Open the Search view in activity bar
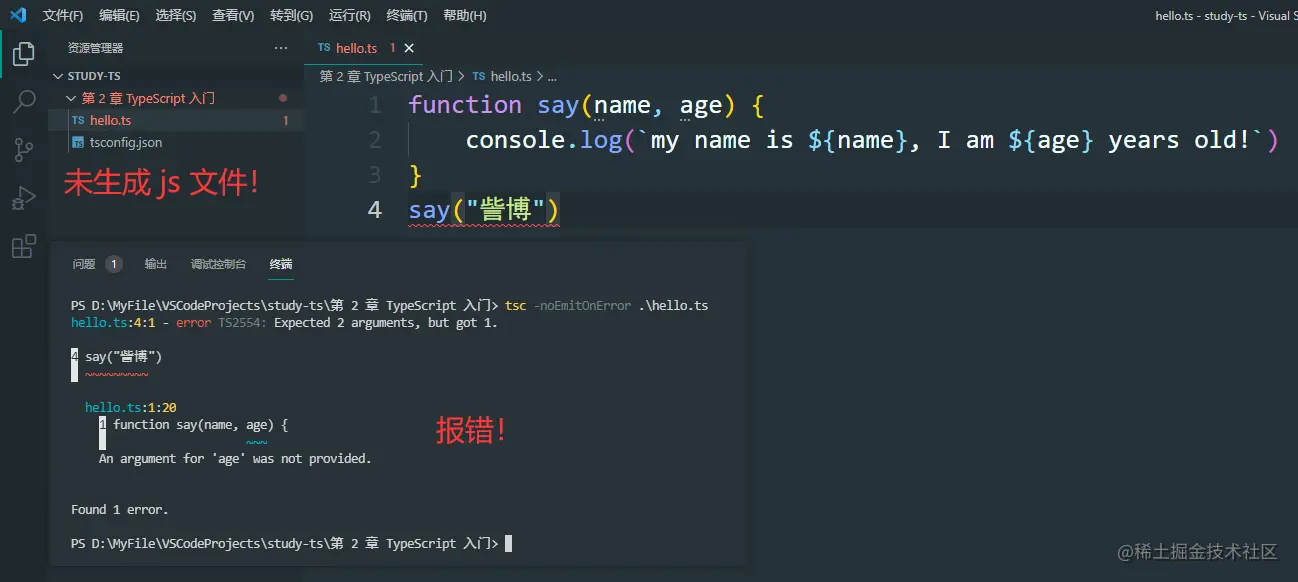The image size is (1298, 582). 23,102
